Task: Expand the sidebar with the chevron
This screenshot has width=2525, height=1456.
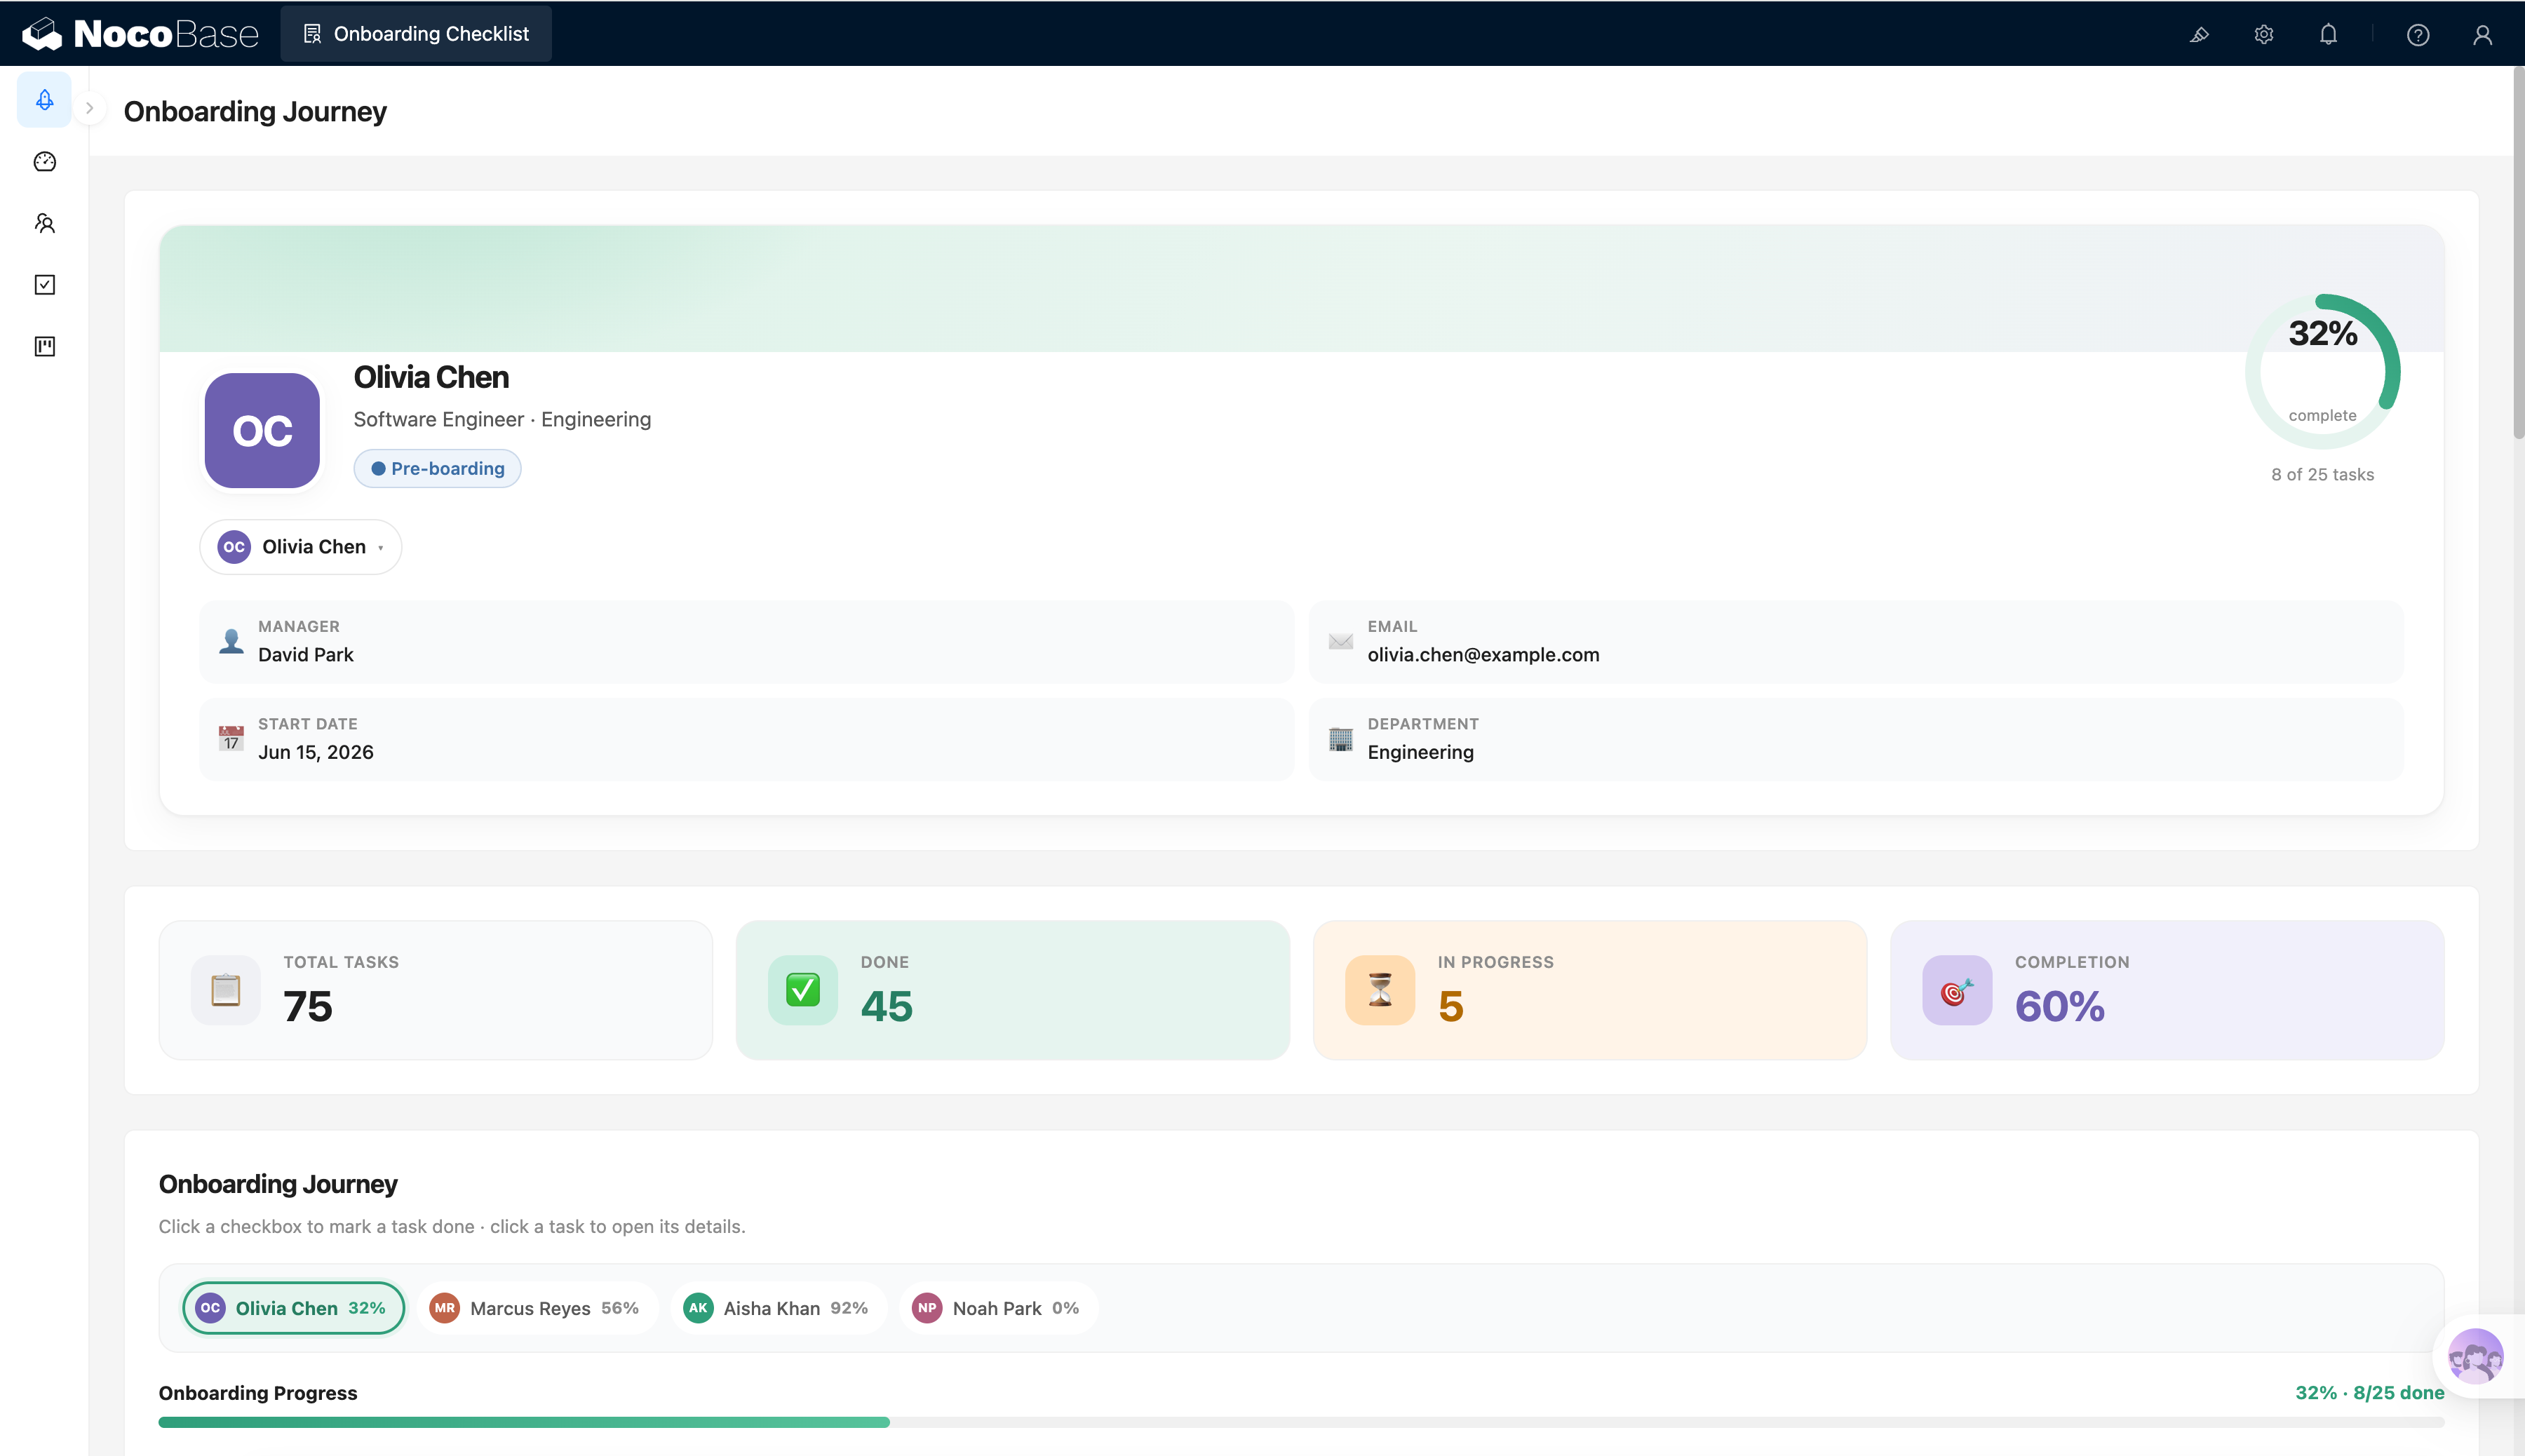Action: click(x=90, y=108)
